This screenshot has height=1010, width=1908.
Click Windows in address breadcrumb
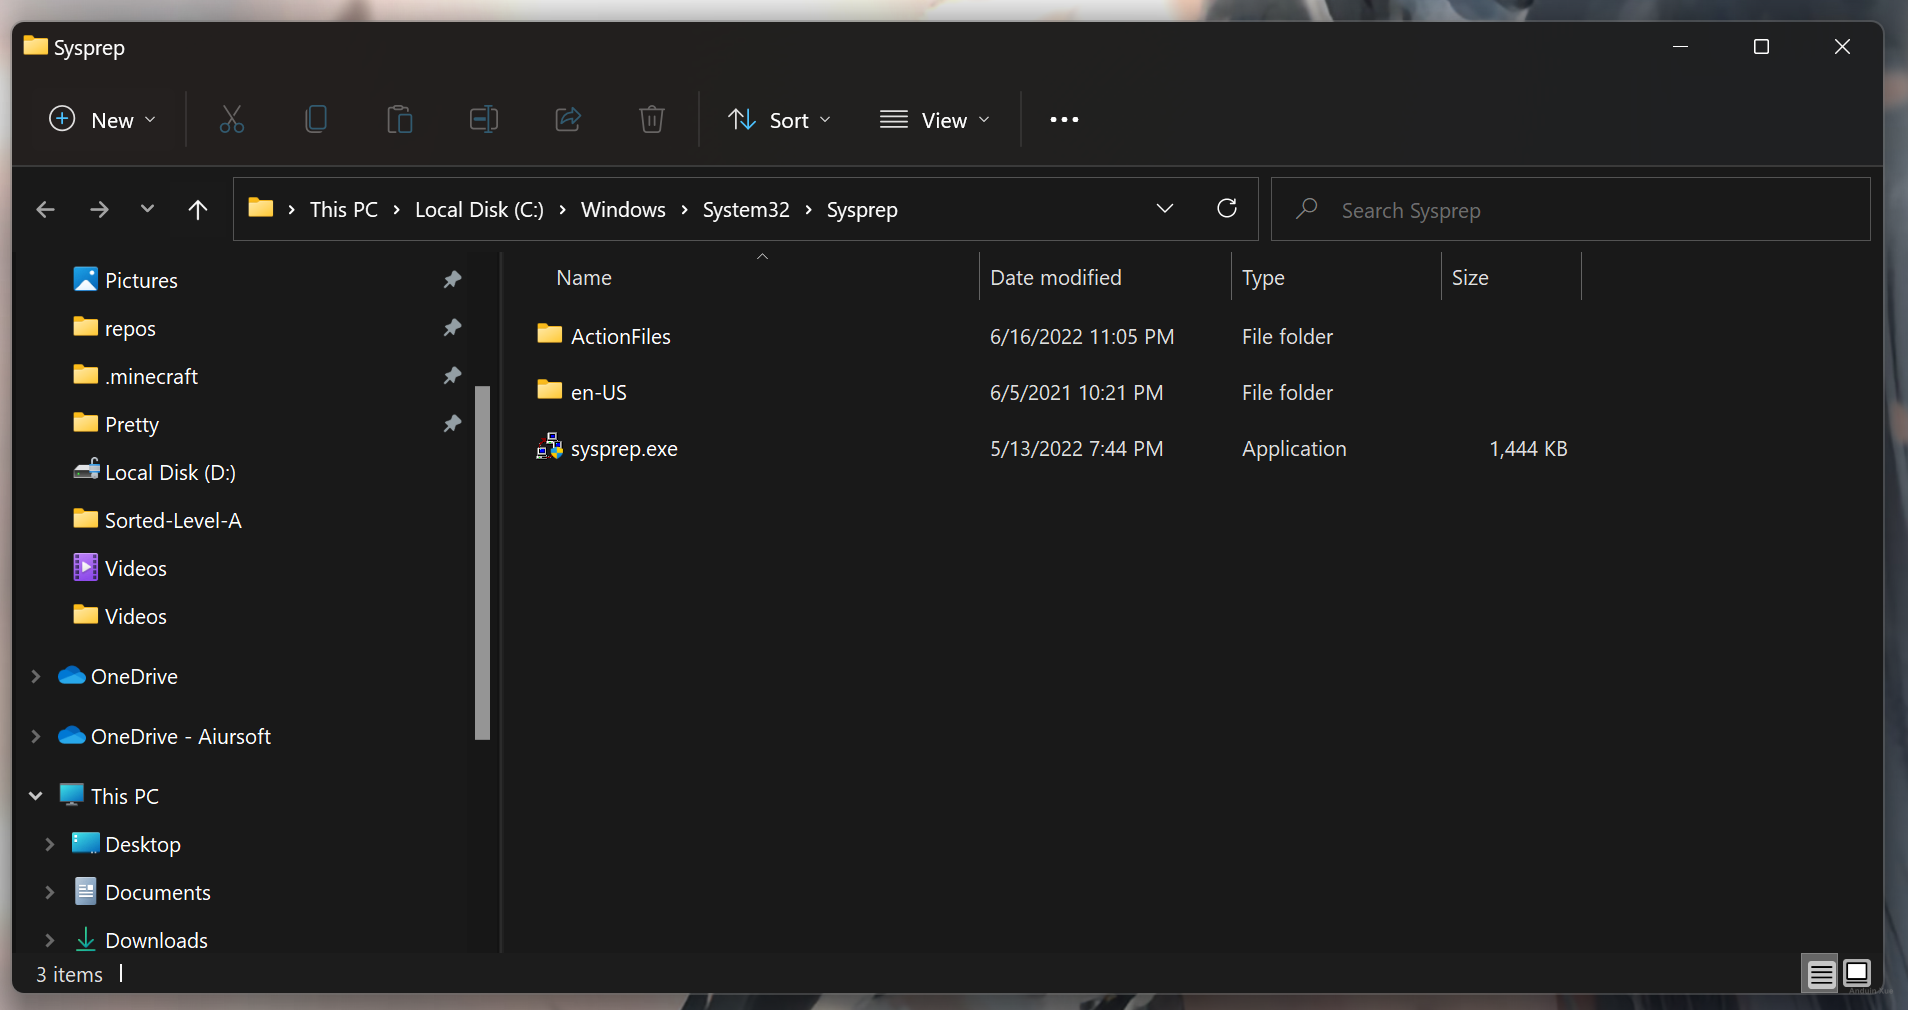tap(623, 210)
